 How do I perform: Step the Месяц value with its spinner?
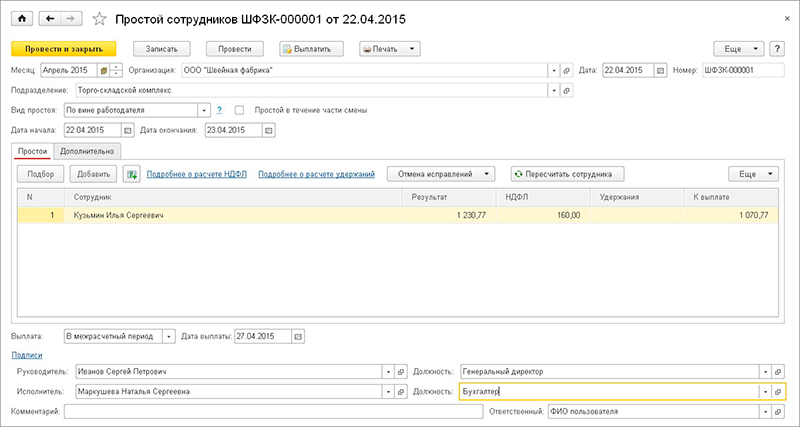tap(117, 70)
